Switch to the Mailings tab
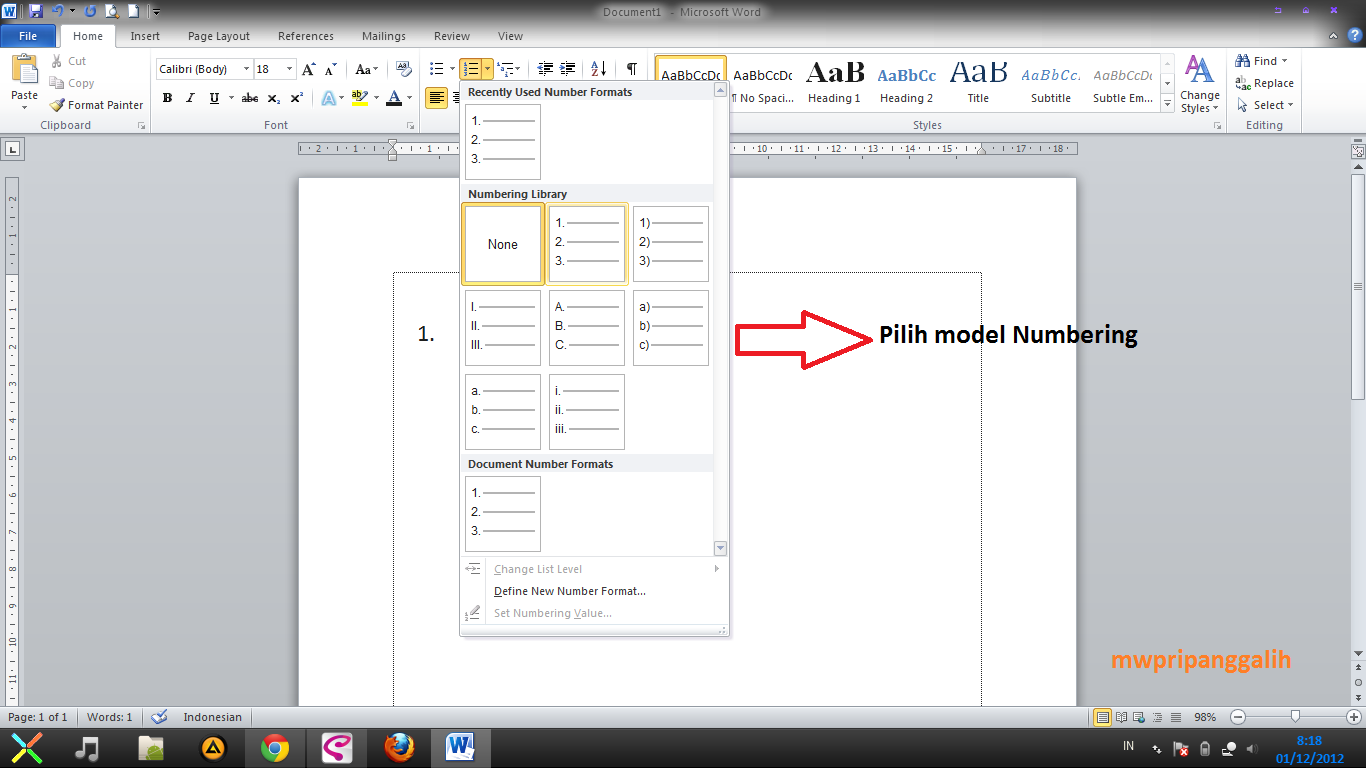This screenshot has width=1366, height=768. coord(383,35)
